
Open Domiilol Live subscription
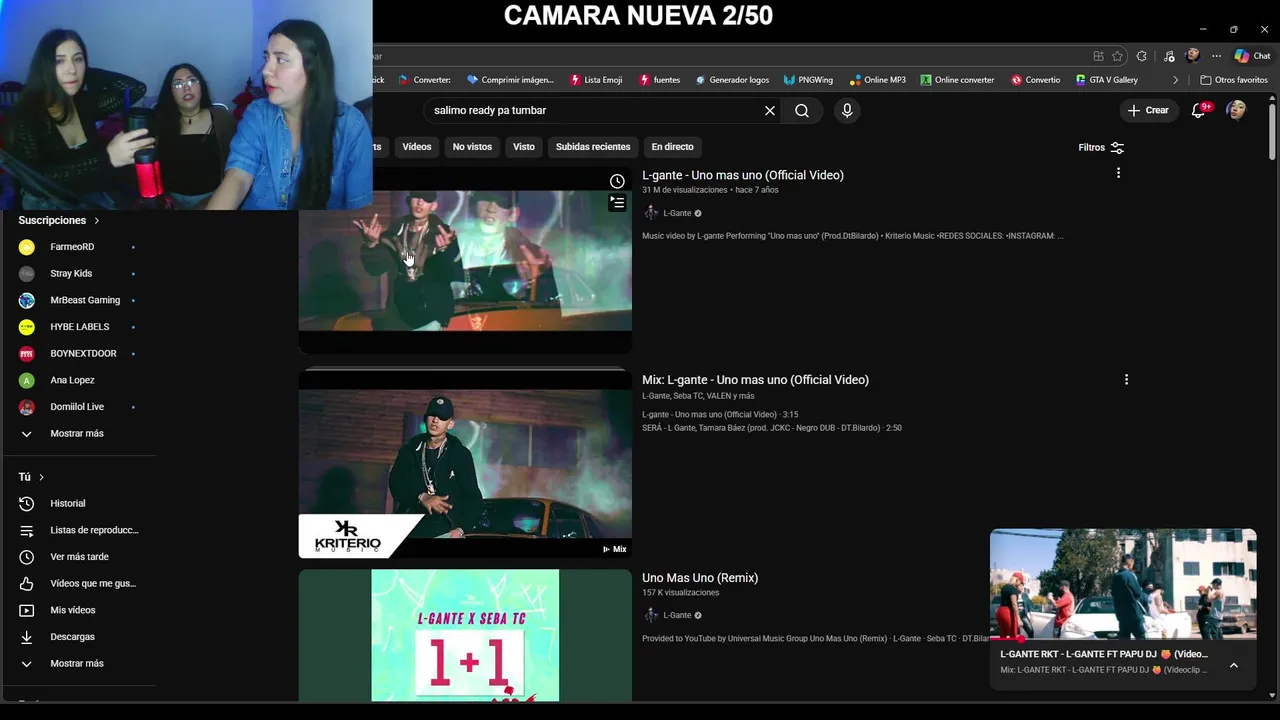pyautogui.click(x=78, y=407)
